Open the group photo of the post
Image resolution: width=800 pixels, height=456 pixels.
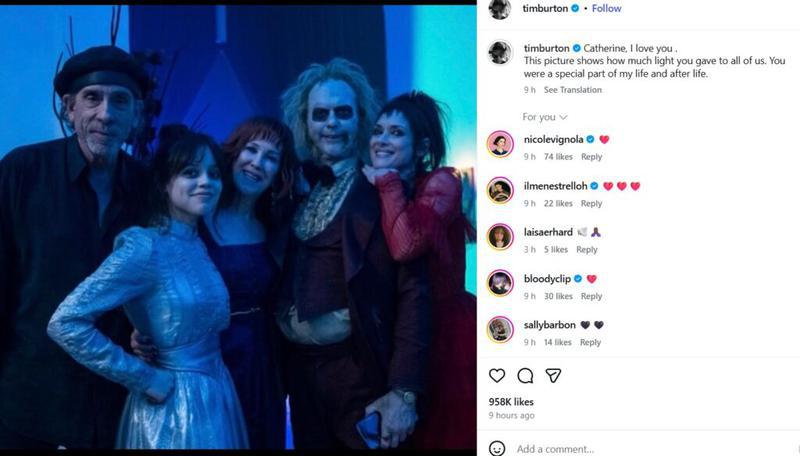[238, 227]
